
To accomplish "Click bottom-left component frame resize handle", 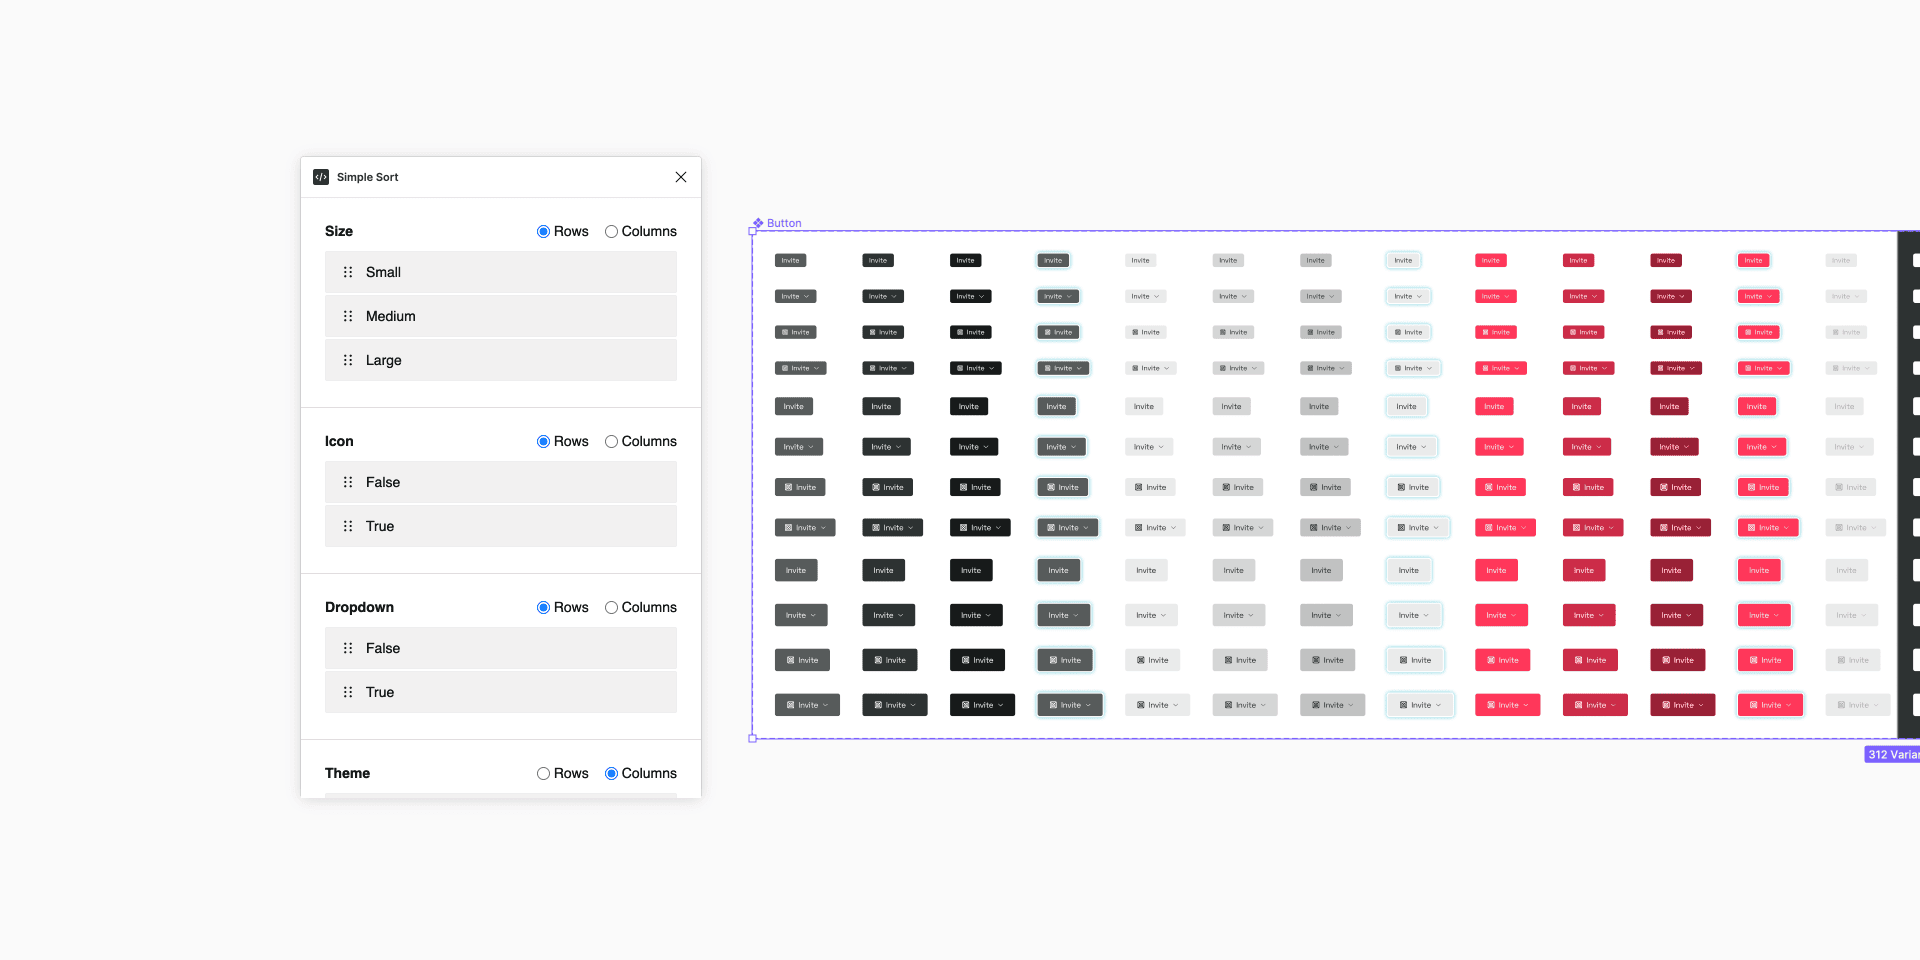I will (x=753, y=739).
